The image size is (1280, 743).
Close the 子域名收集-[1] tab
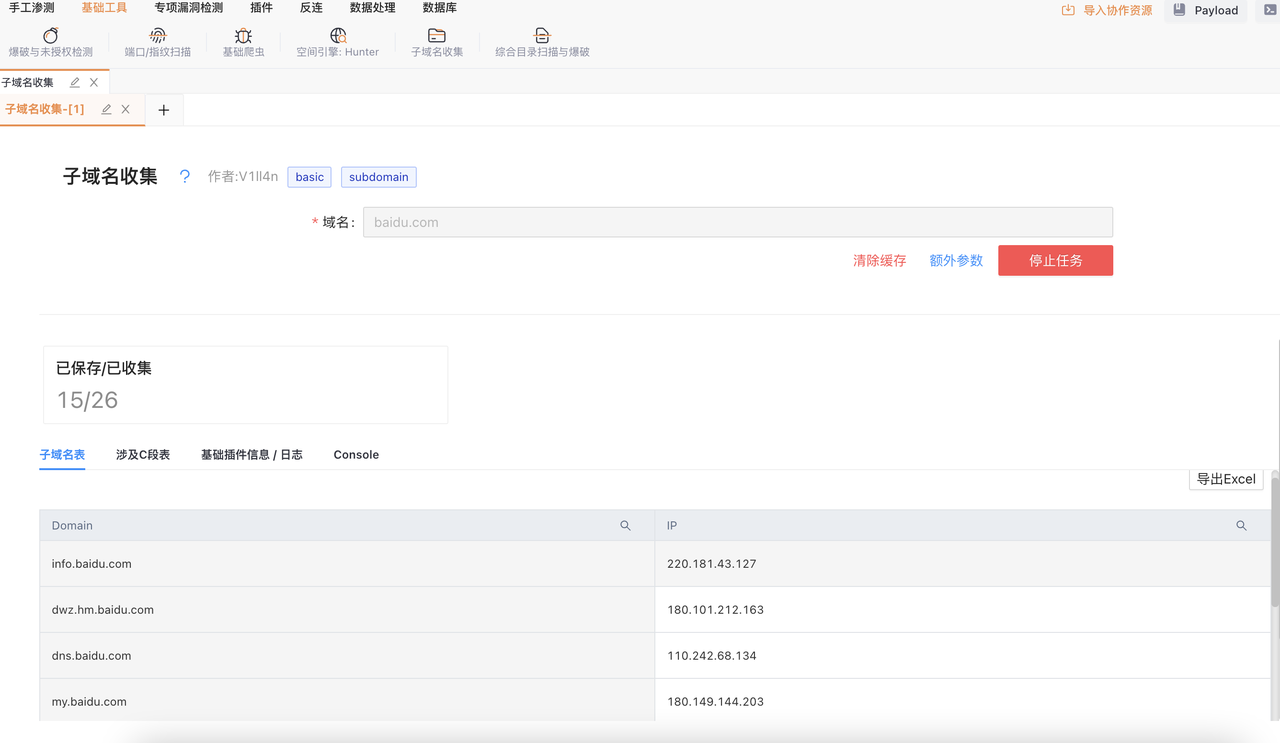(x=126, y=110)
